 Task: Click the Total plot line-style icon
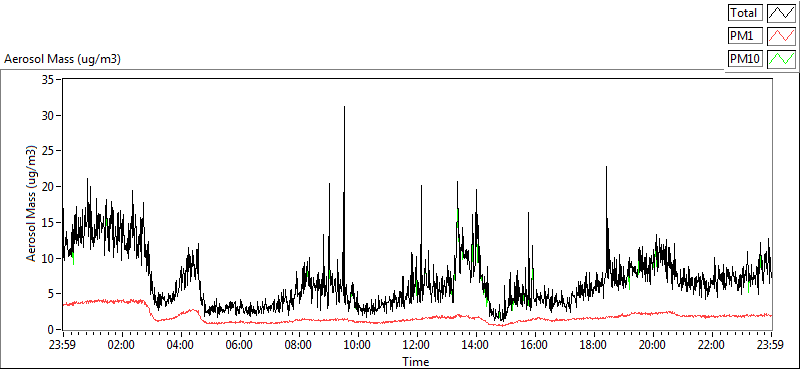tap(782, 13)
